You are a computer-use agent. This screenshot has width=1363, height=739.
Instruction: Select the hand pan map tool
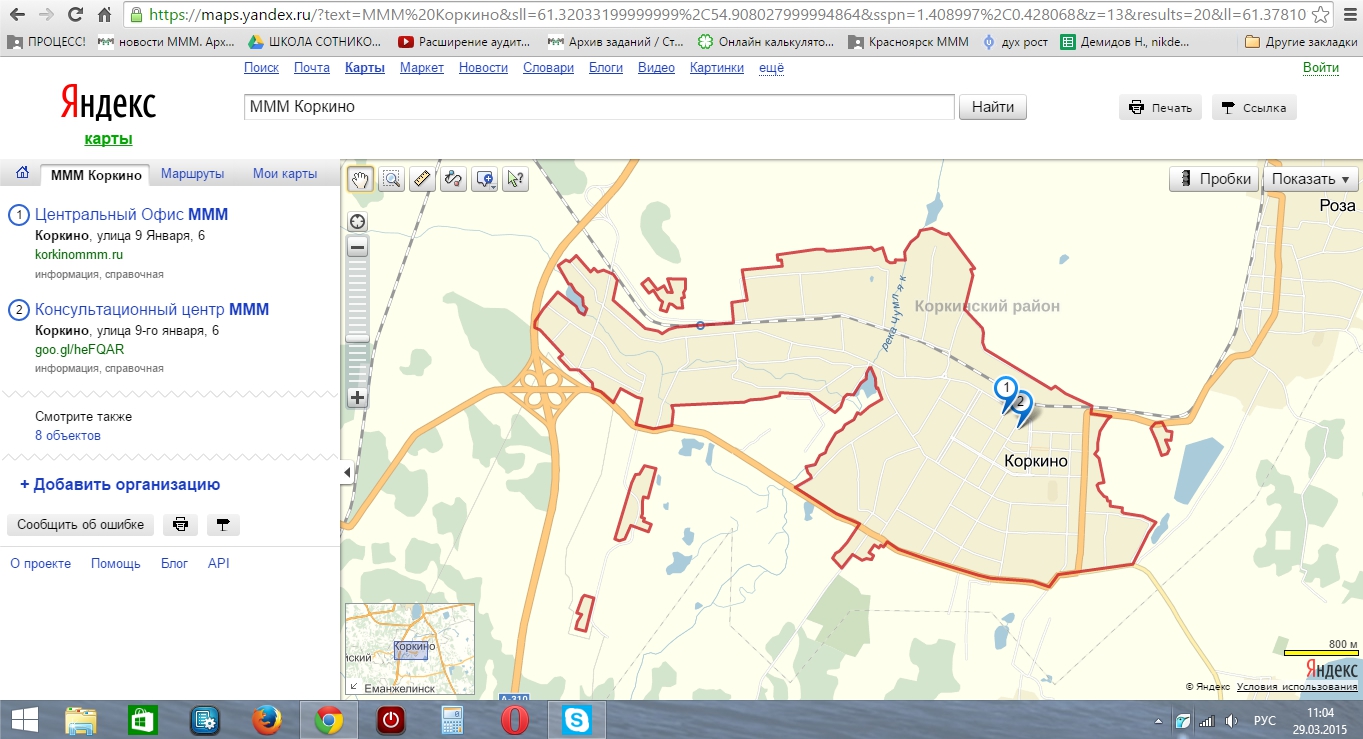(x=360, y=179)
